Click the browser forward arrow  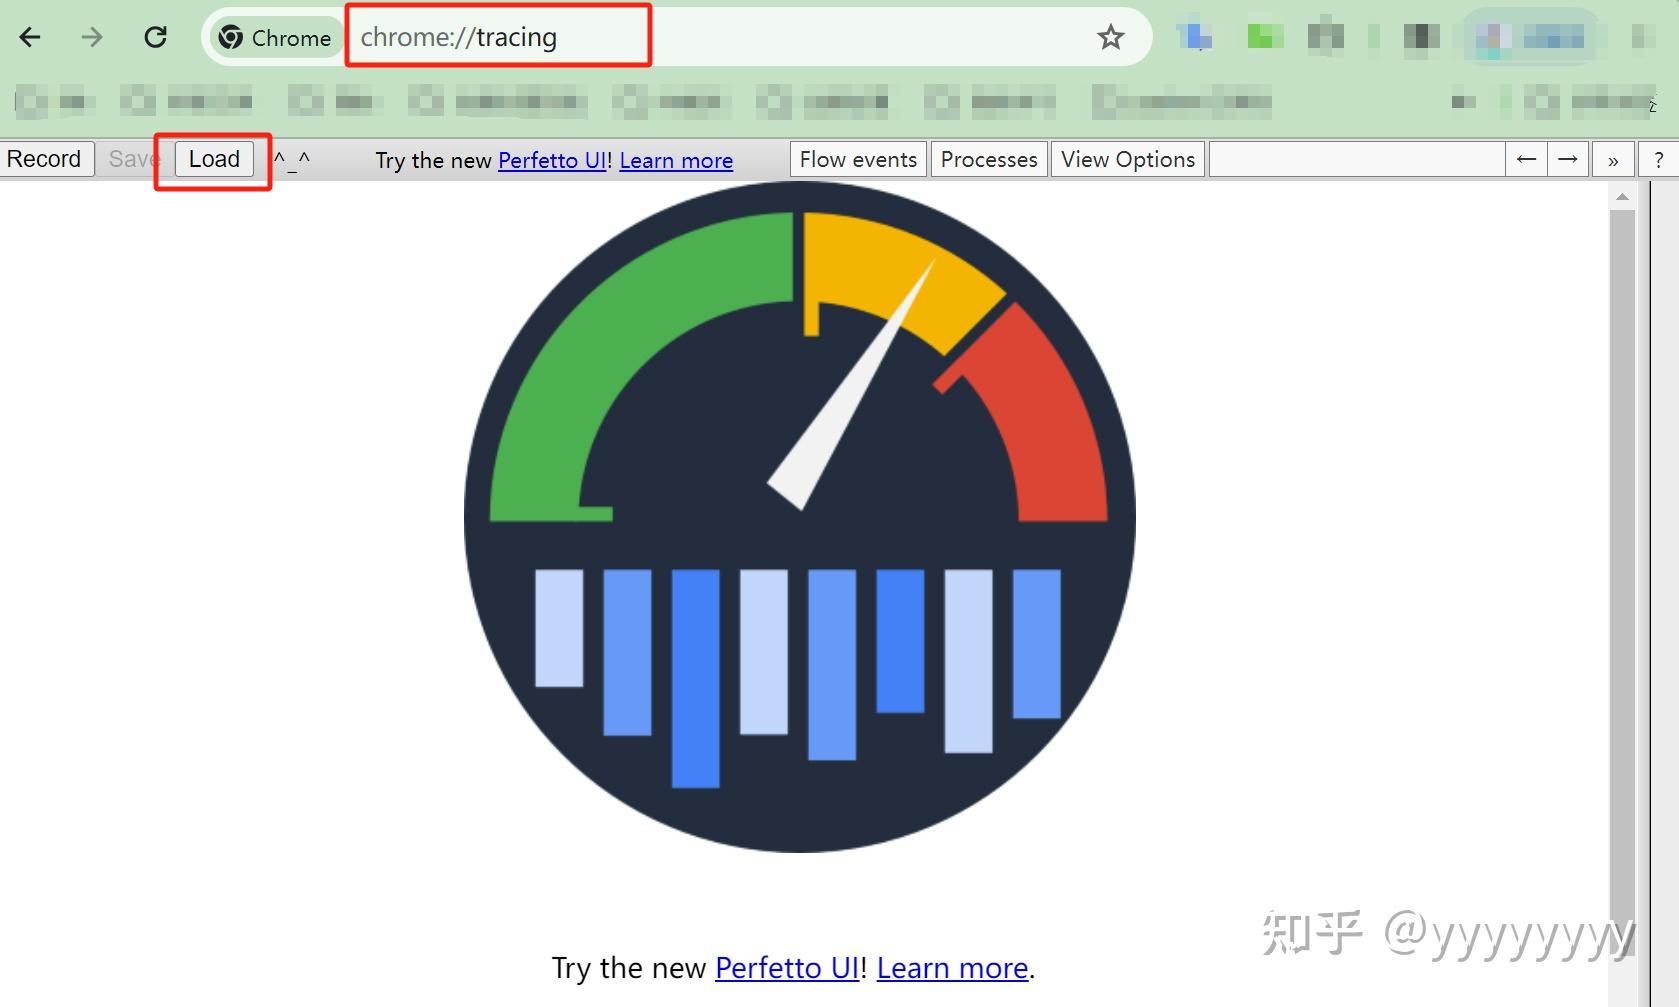pos(92,37)
